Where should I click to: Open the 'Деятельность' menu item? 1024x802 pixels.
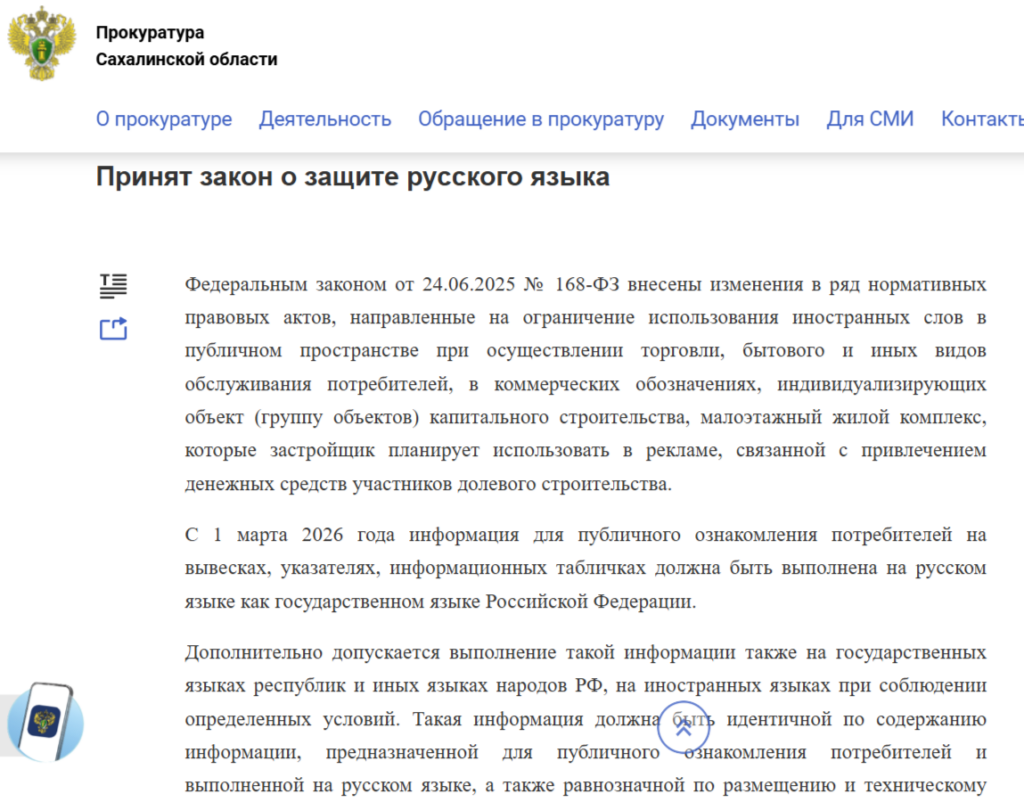pos(325,119)
